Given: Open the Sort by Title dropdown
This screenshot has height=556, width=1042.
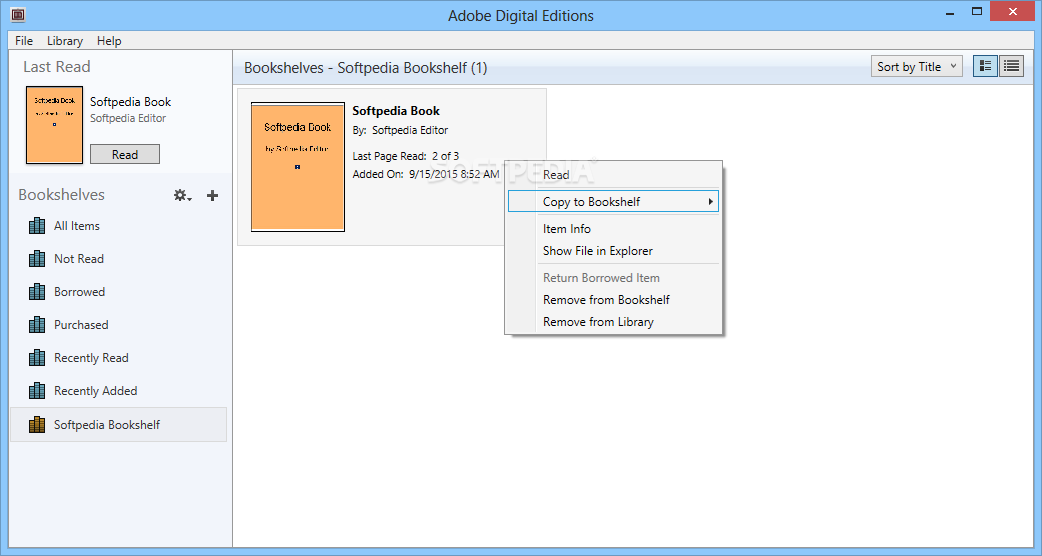Looking at the screenshot, I should (x=916, y=66).
